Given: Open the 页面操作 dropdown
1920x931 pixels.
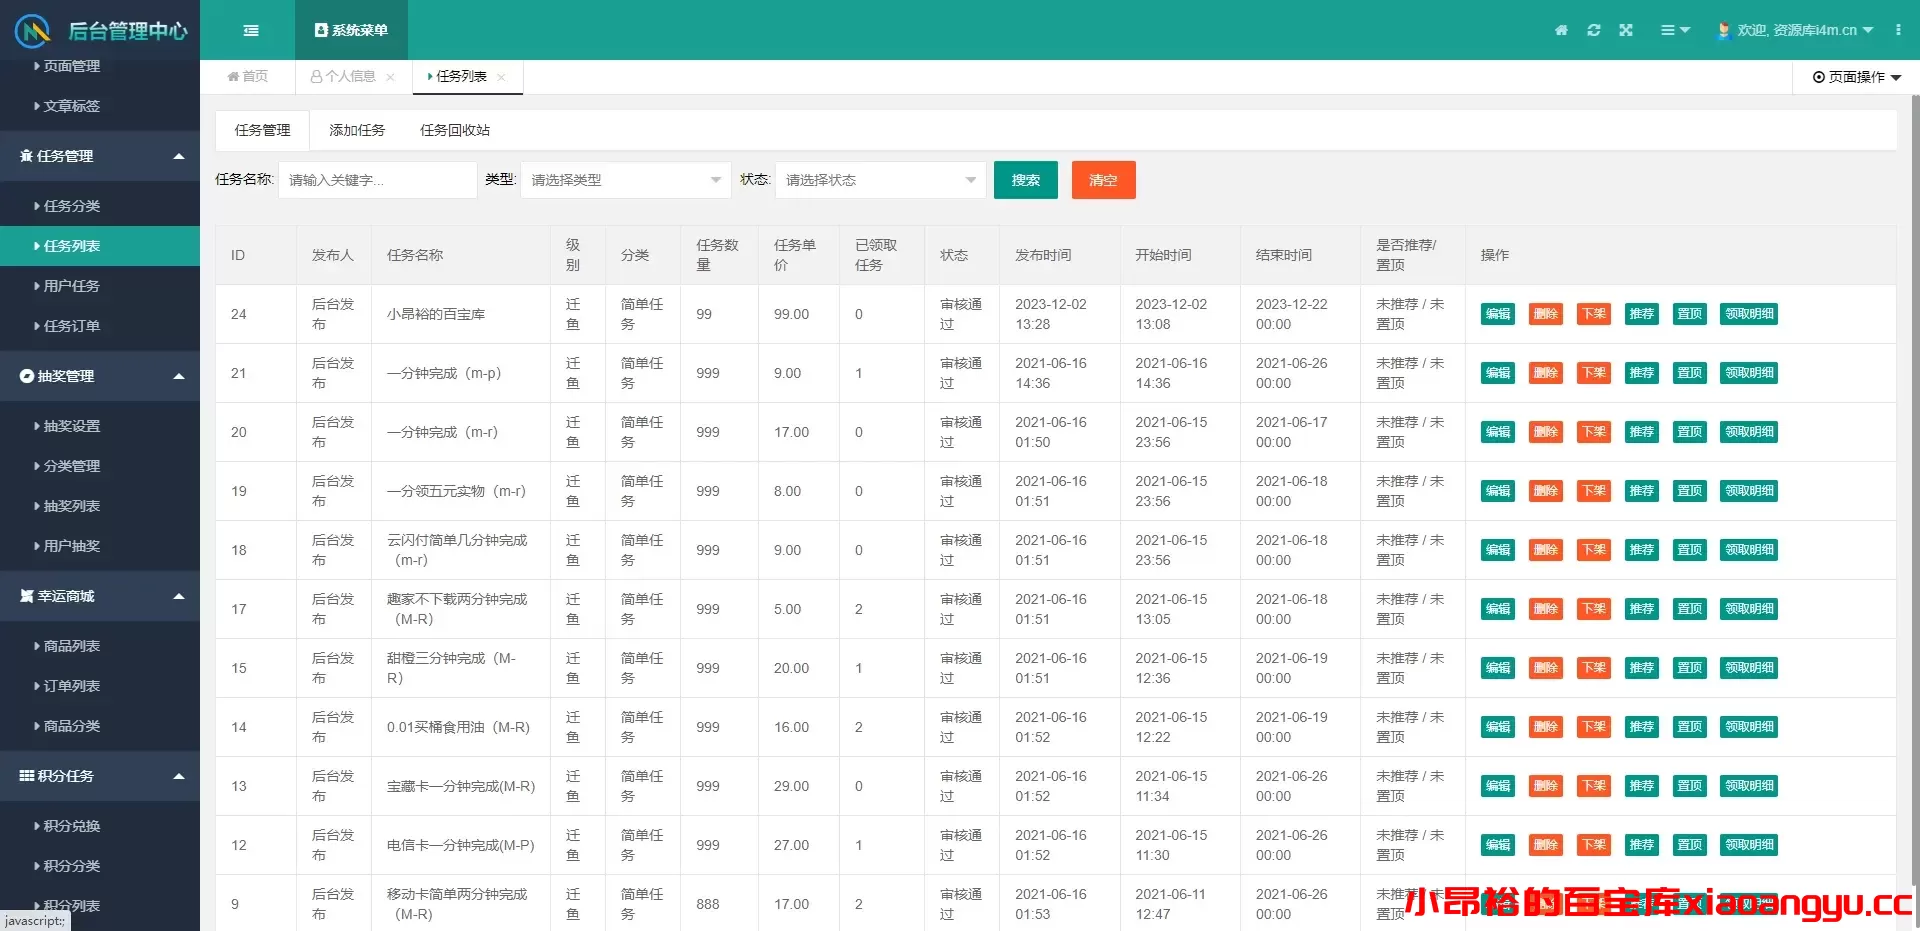Looking at the screenshot, I should (1855, 77).
